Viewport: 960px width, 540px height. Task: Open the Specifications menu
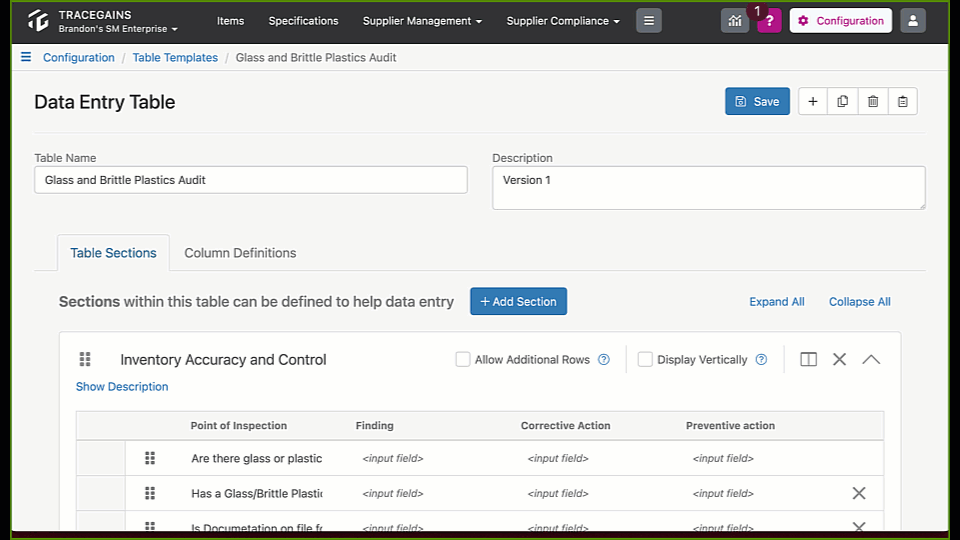point(303,21)
